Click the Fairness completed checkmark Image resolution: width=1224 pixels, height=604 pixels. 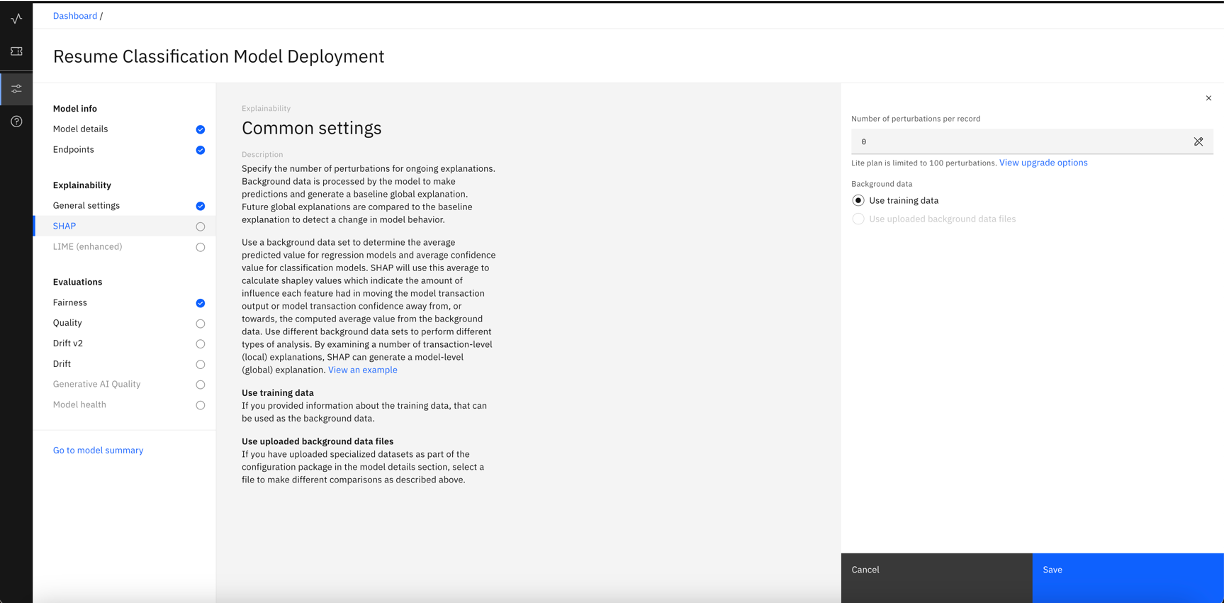tap(200, 303)
